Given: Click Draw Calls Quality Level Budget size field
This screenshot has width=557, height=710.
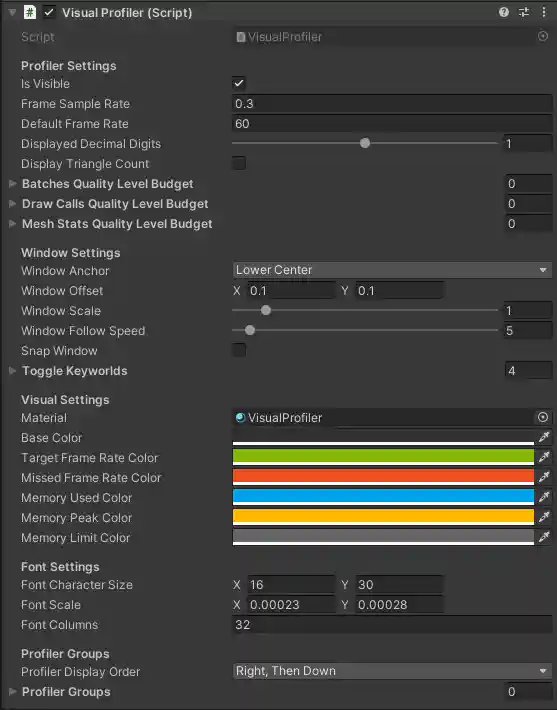Looking at the screenshot, I should [528, 204].
